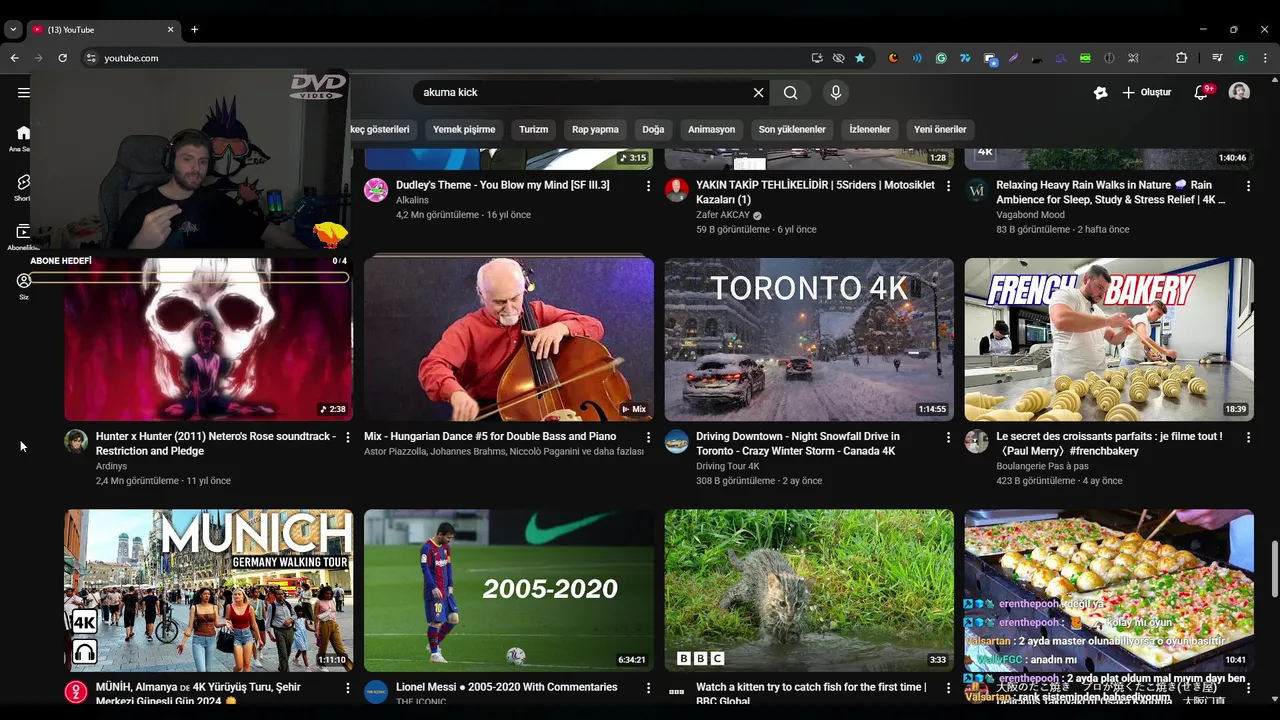
Task: Open a new browser tab with plus
Action: click(x=194, y=29)
